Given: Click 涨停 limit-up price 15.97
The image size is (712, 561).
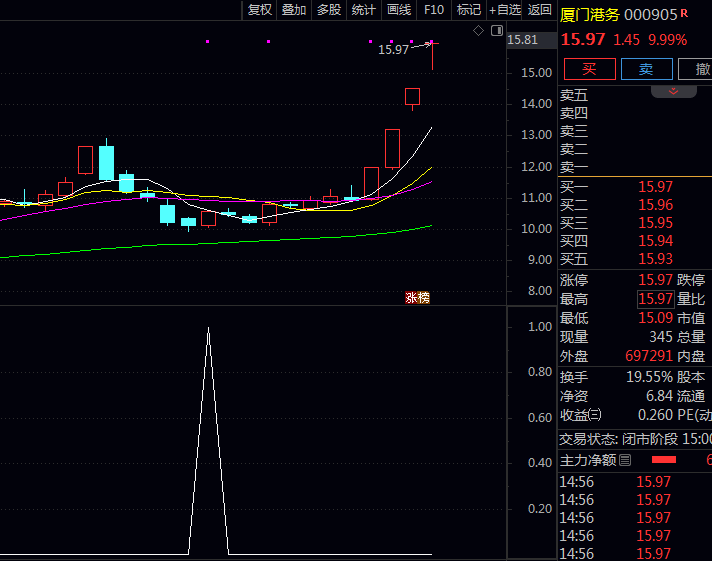Looking at the screenshot, I should coord(655,280).
